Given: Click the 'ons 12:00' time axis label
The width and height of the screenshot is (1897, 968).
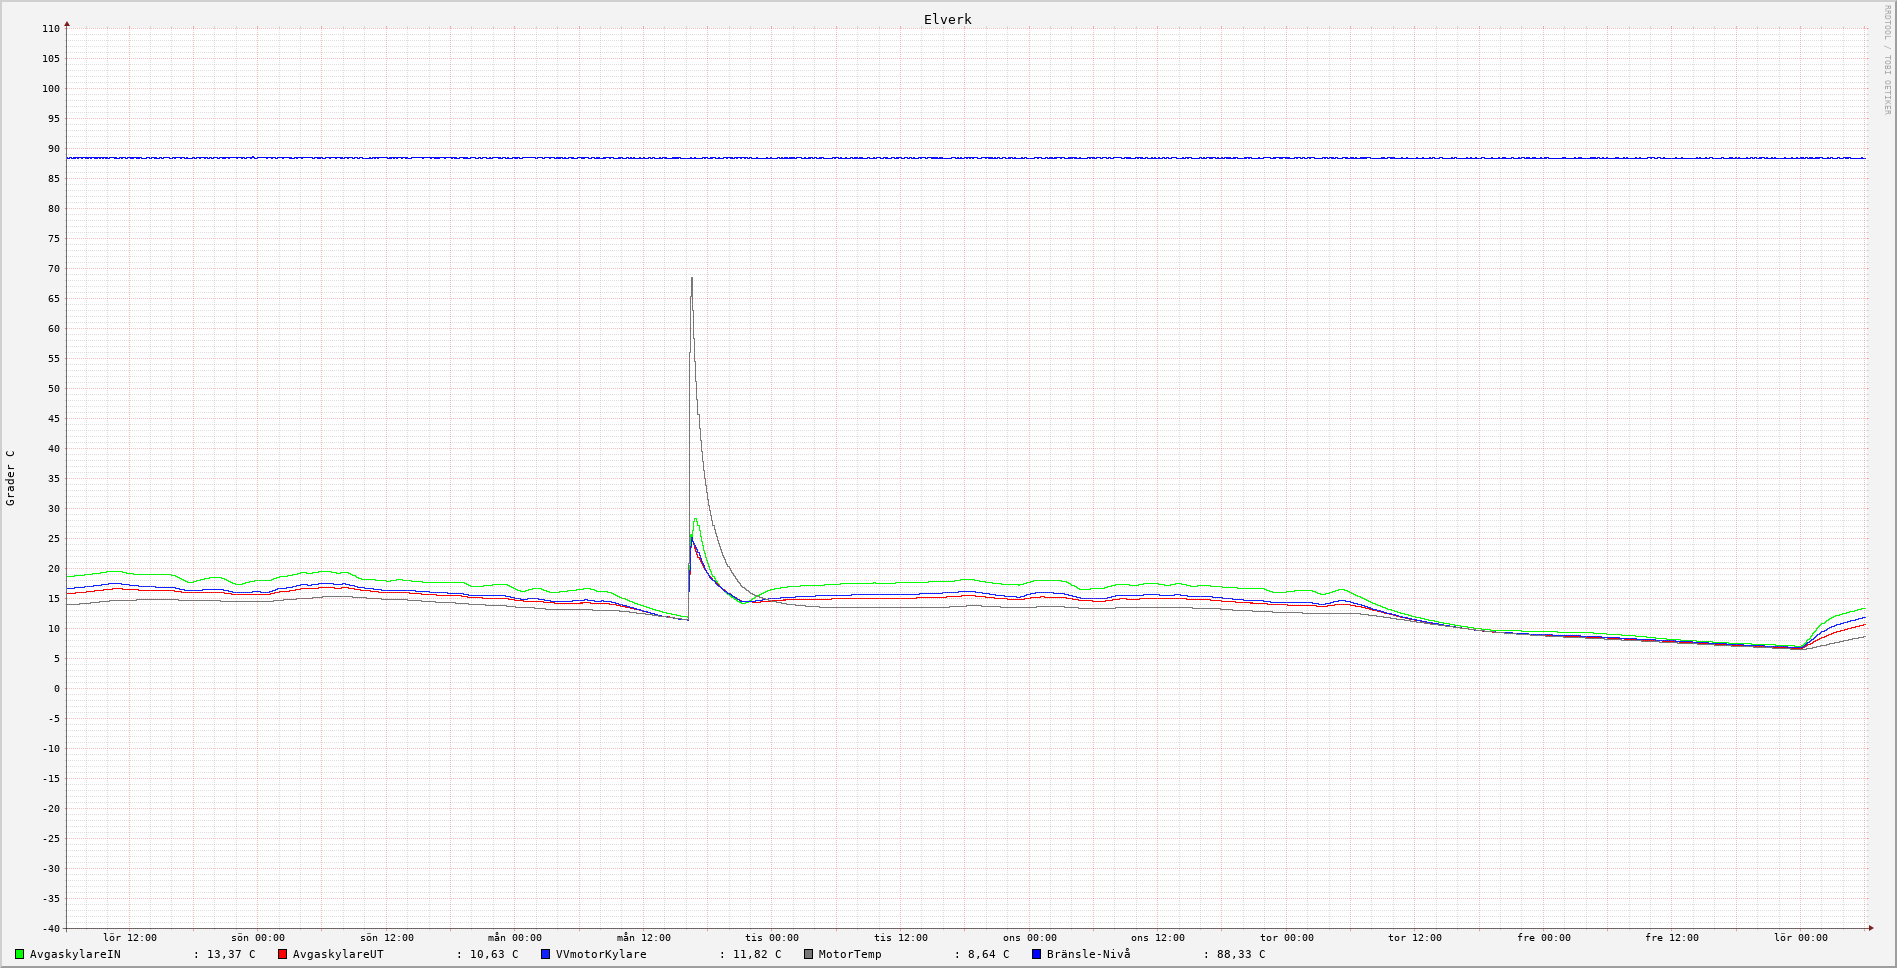Looking at the screenshot, I should (x=1158, y=938).
